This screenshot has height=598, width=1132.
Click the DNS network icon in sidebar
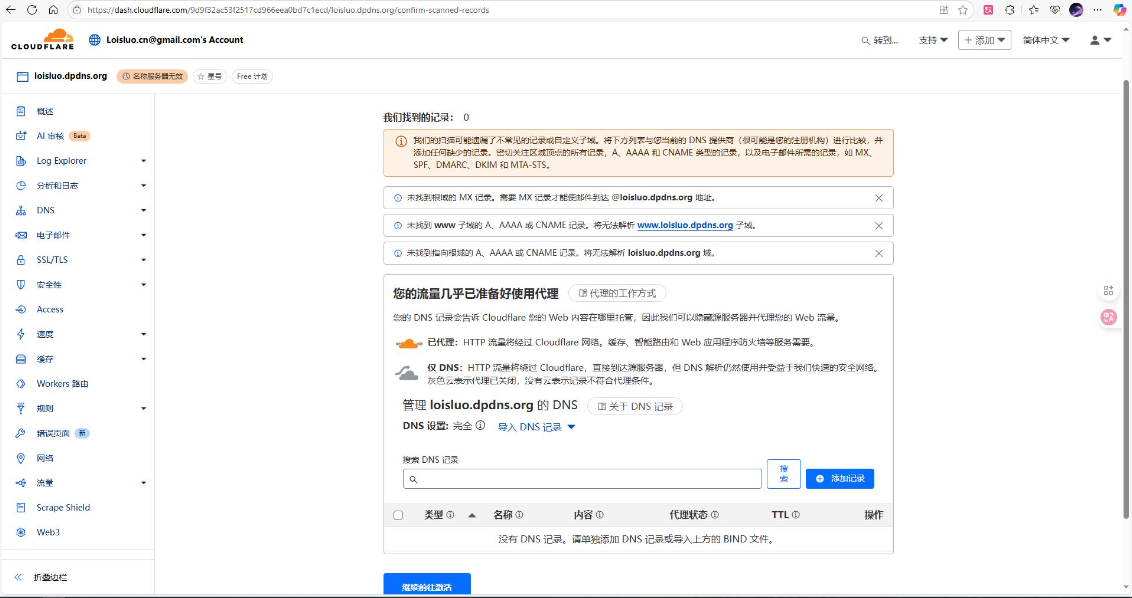[x=21, y=210]
